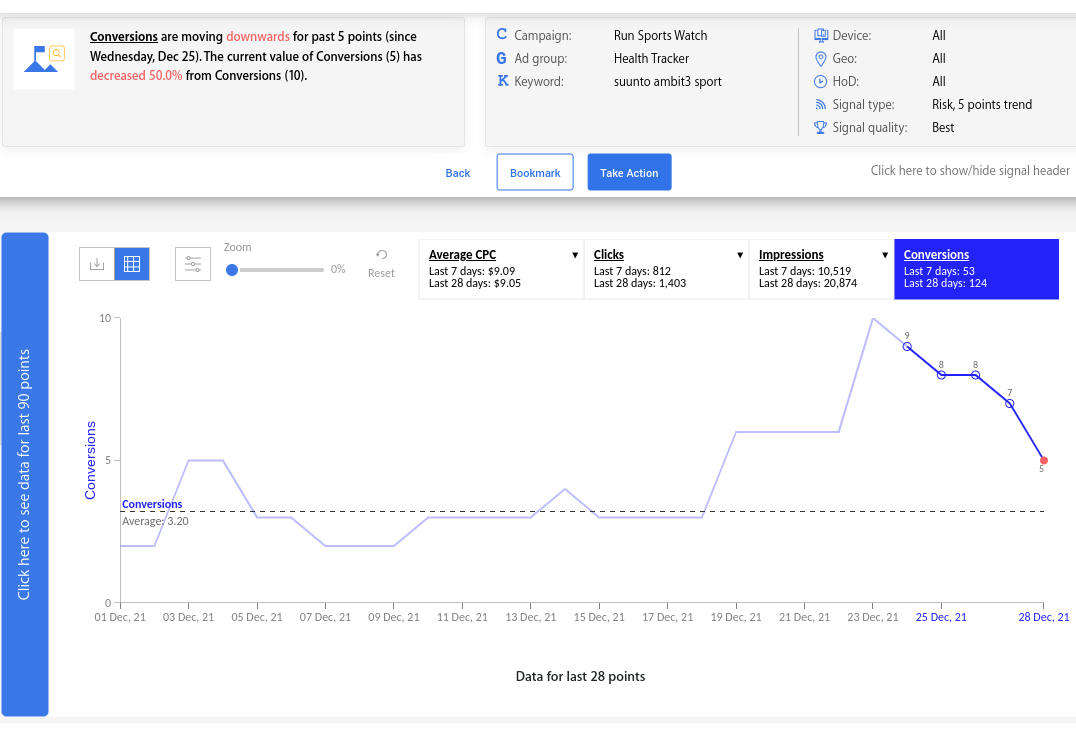The image size is (1076, 736).
Task: Expand the Impressions metric dropdown arrow
Action: (885, 255)
